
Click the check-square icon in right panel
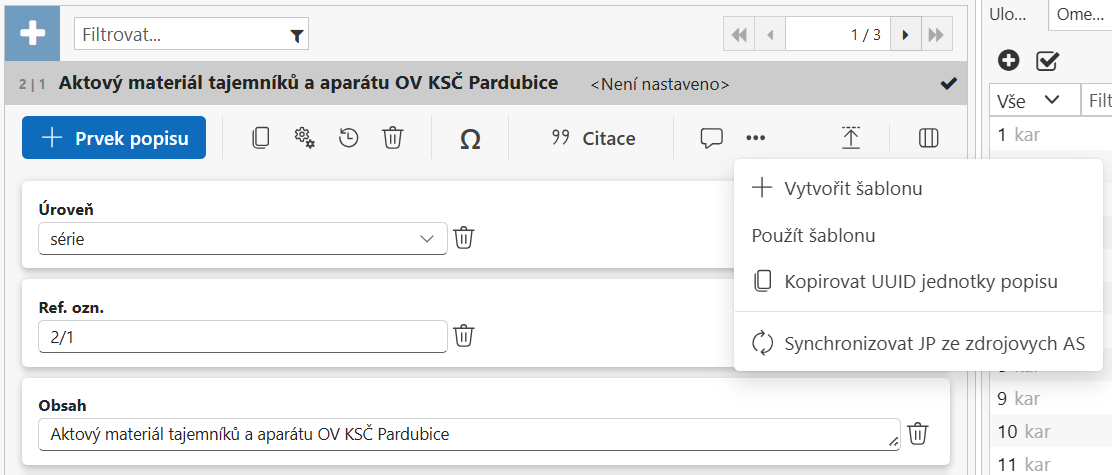click(1047, 61)
